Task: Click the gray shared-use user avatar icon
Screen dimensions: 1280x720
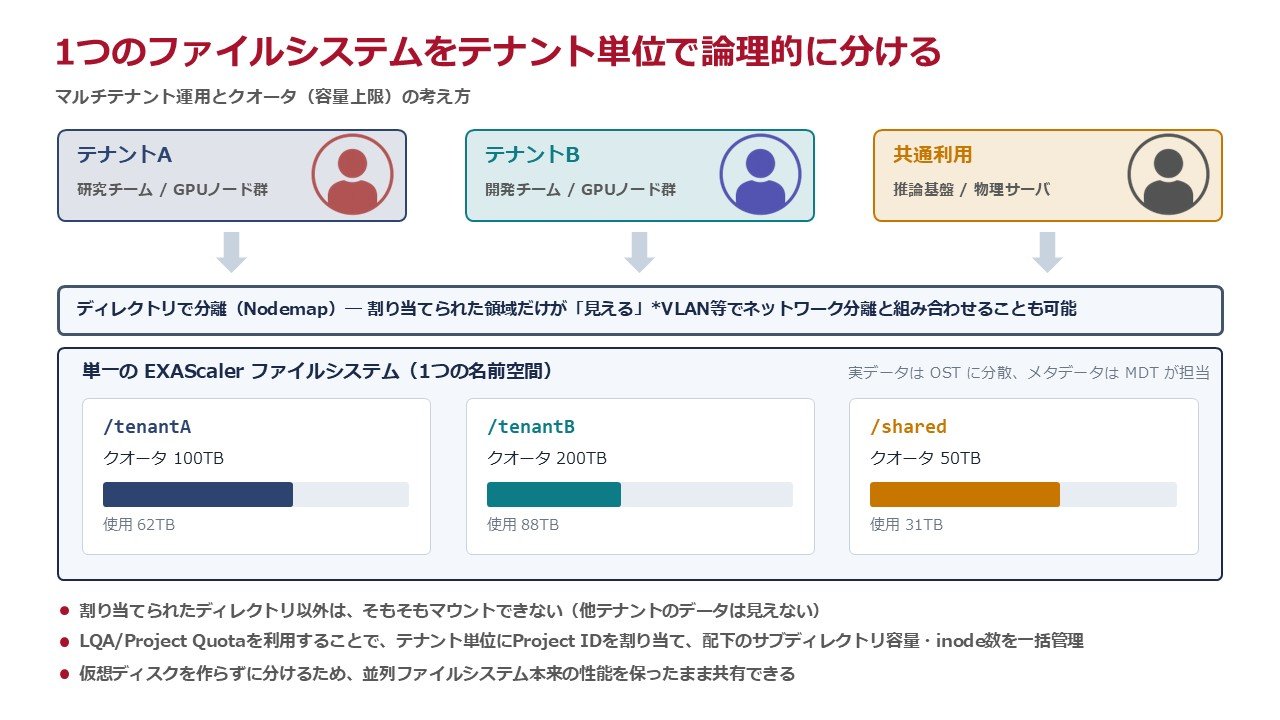Action: coord(1168,175)
